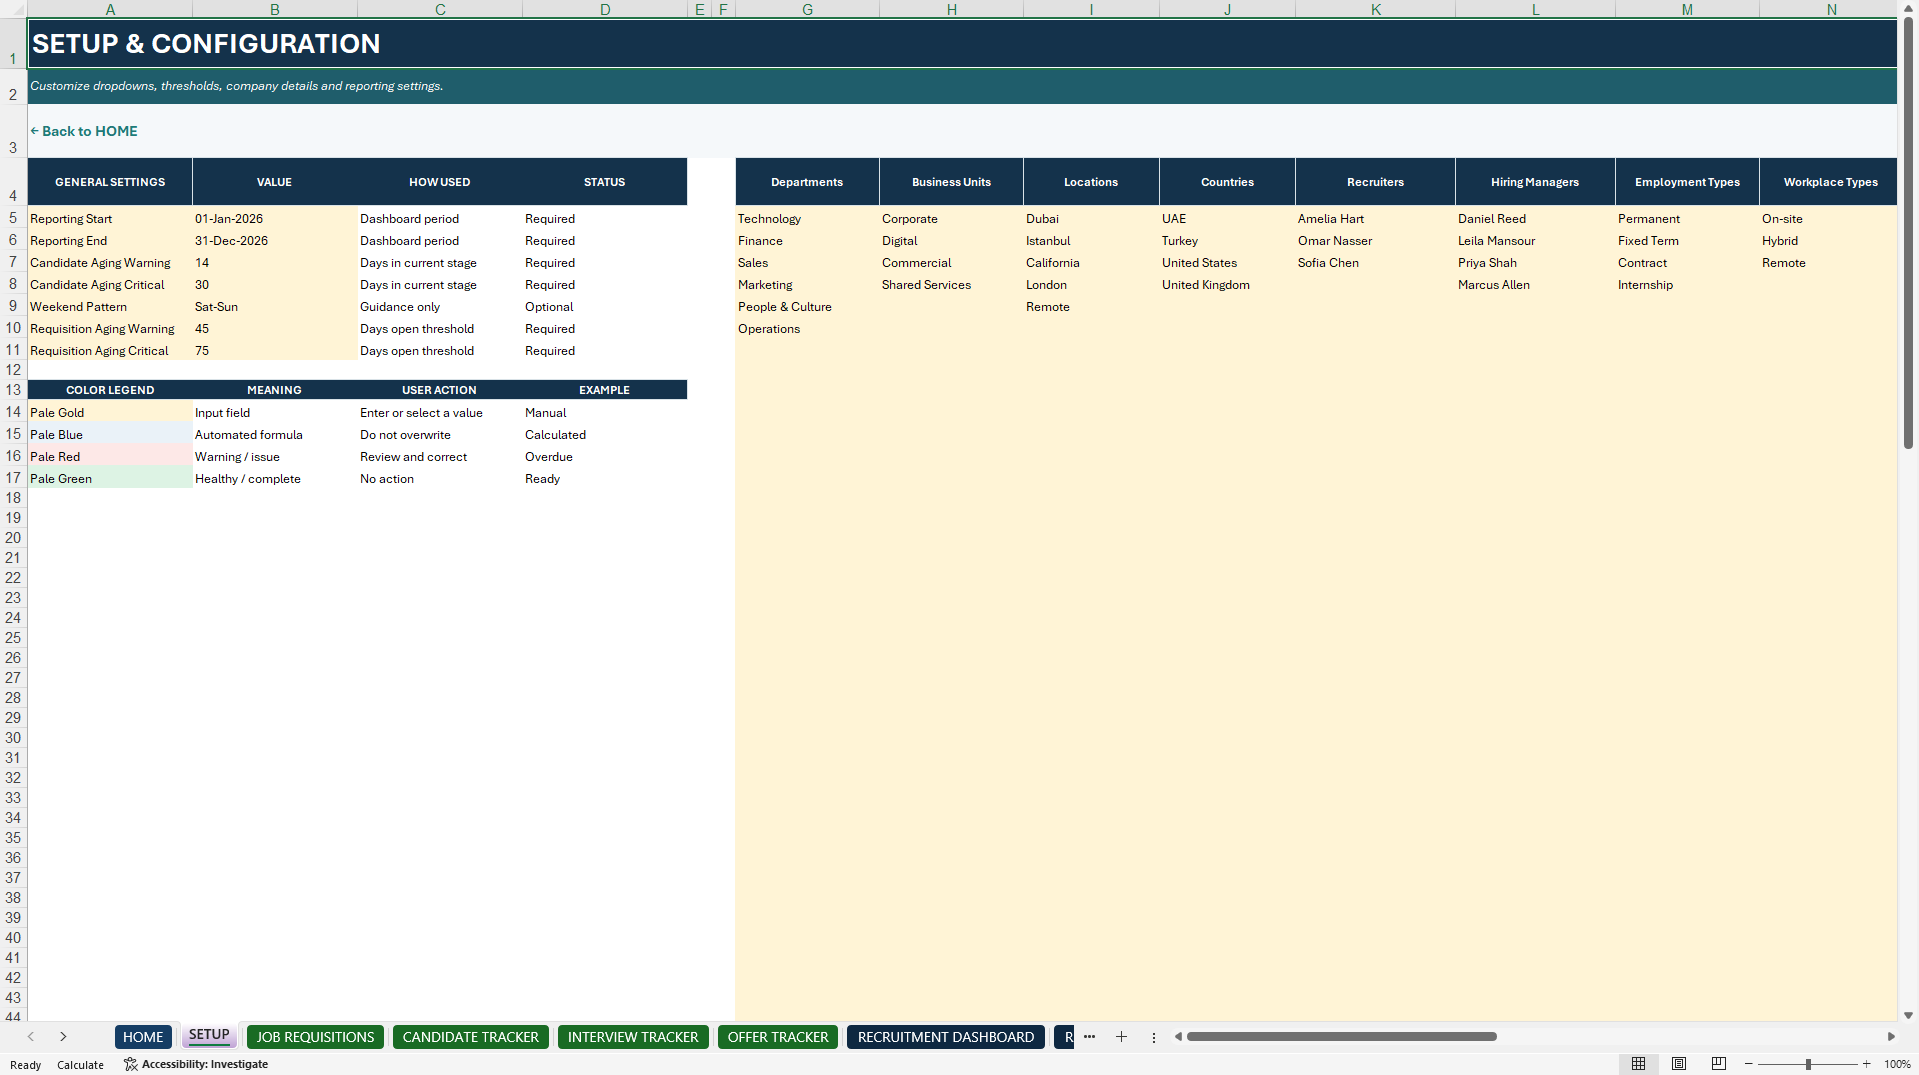Edit Candidate Aging Warning value 14
The image size is (1919, 1075).
275,263
